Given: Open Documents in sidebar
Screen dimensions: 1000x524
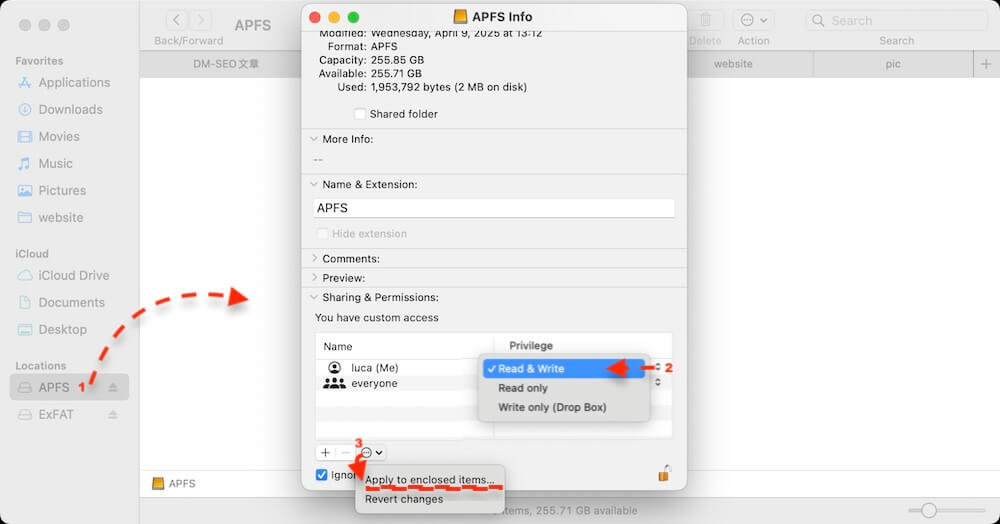Looking at the screenshot, I should click(61, 303).
